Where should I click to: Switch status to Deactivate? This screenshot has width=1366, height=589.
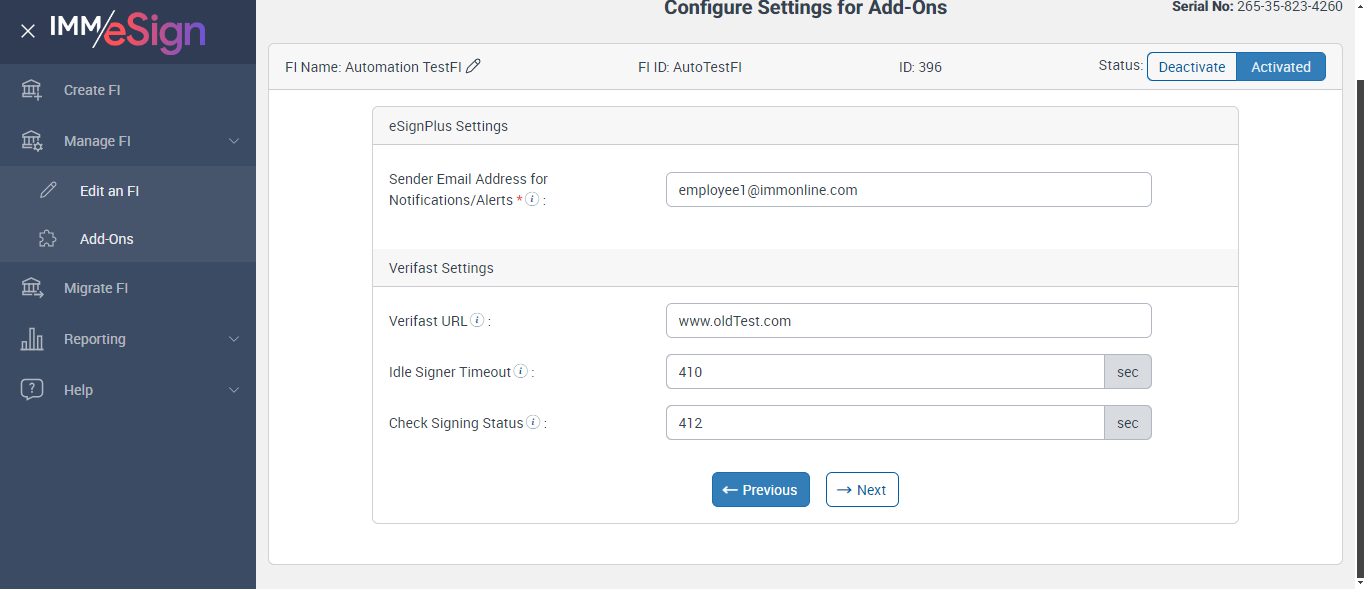(1192, 67)
